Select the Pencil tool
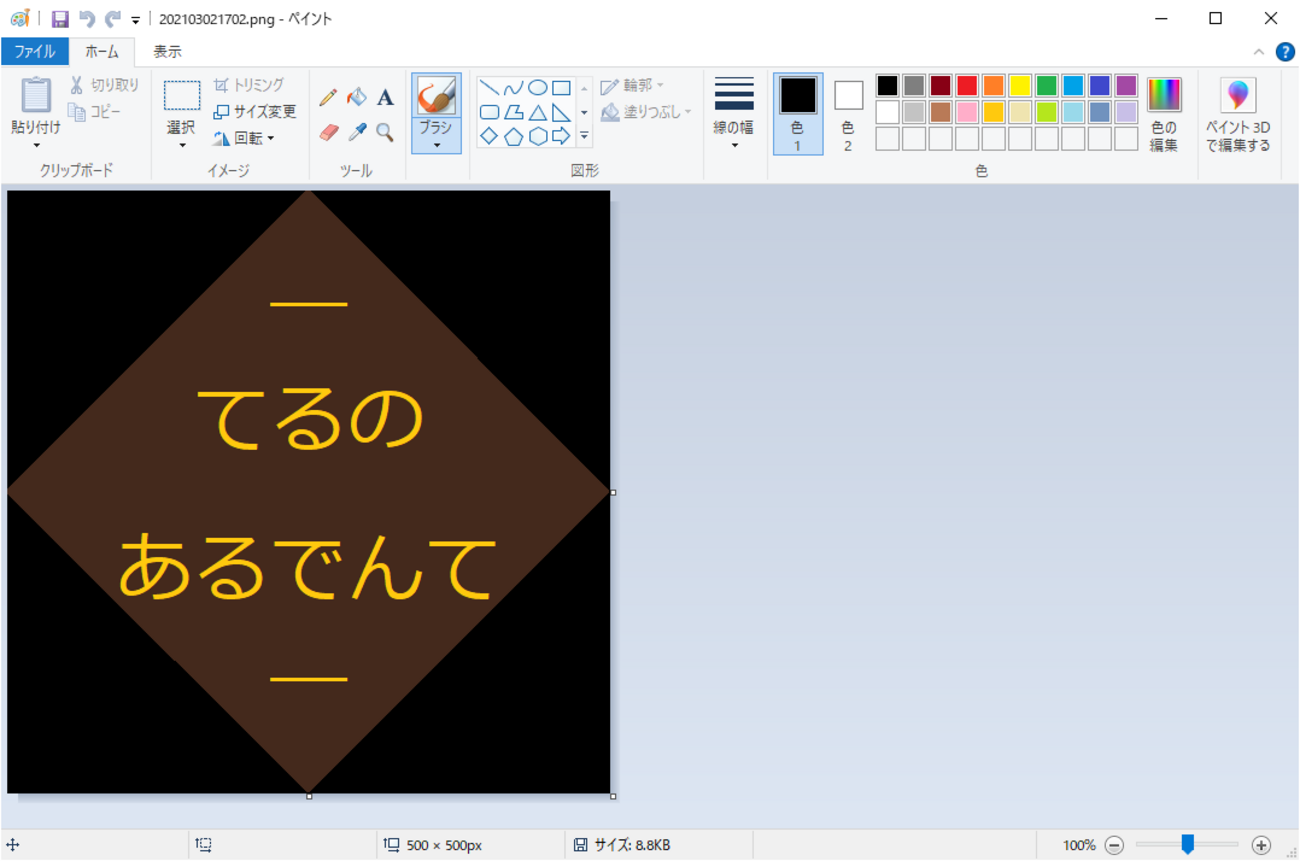 [328, 98]
